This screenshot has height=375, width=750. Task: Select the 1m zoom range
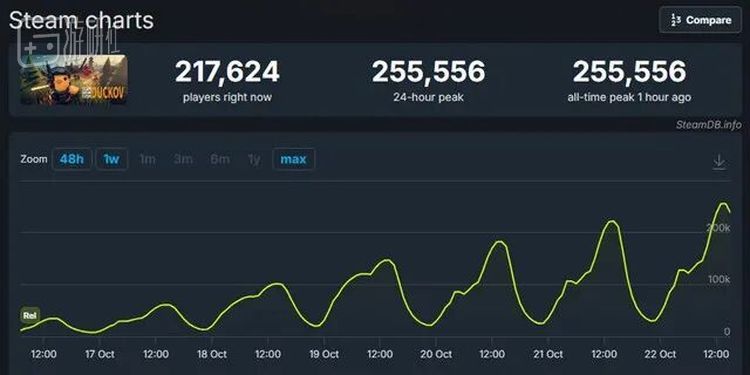[147, 159]
